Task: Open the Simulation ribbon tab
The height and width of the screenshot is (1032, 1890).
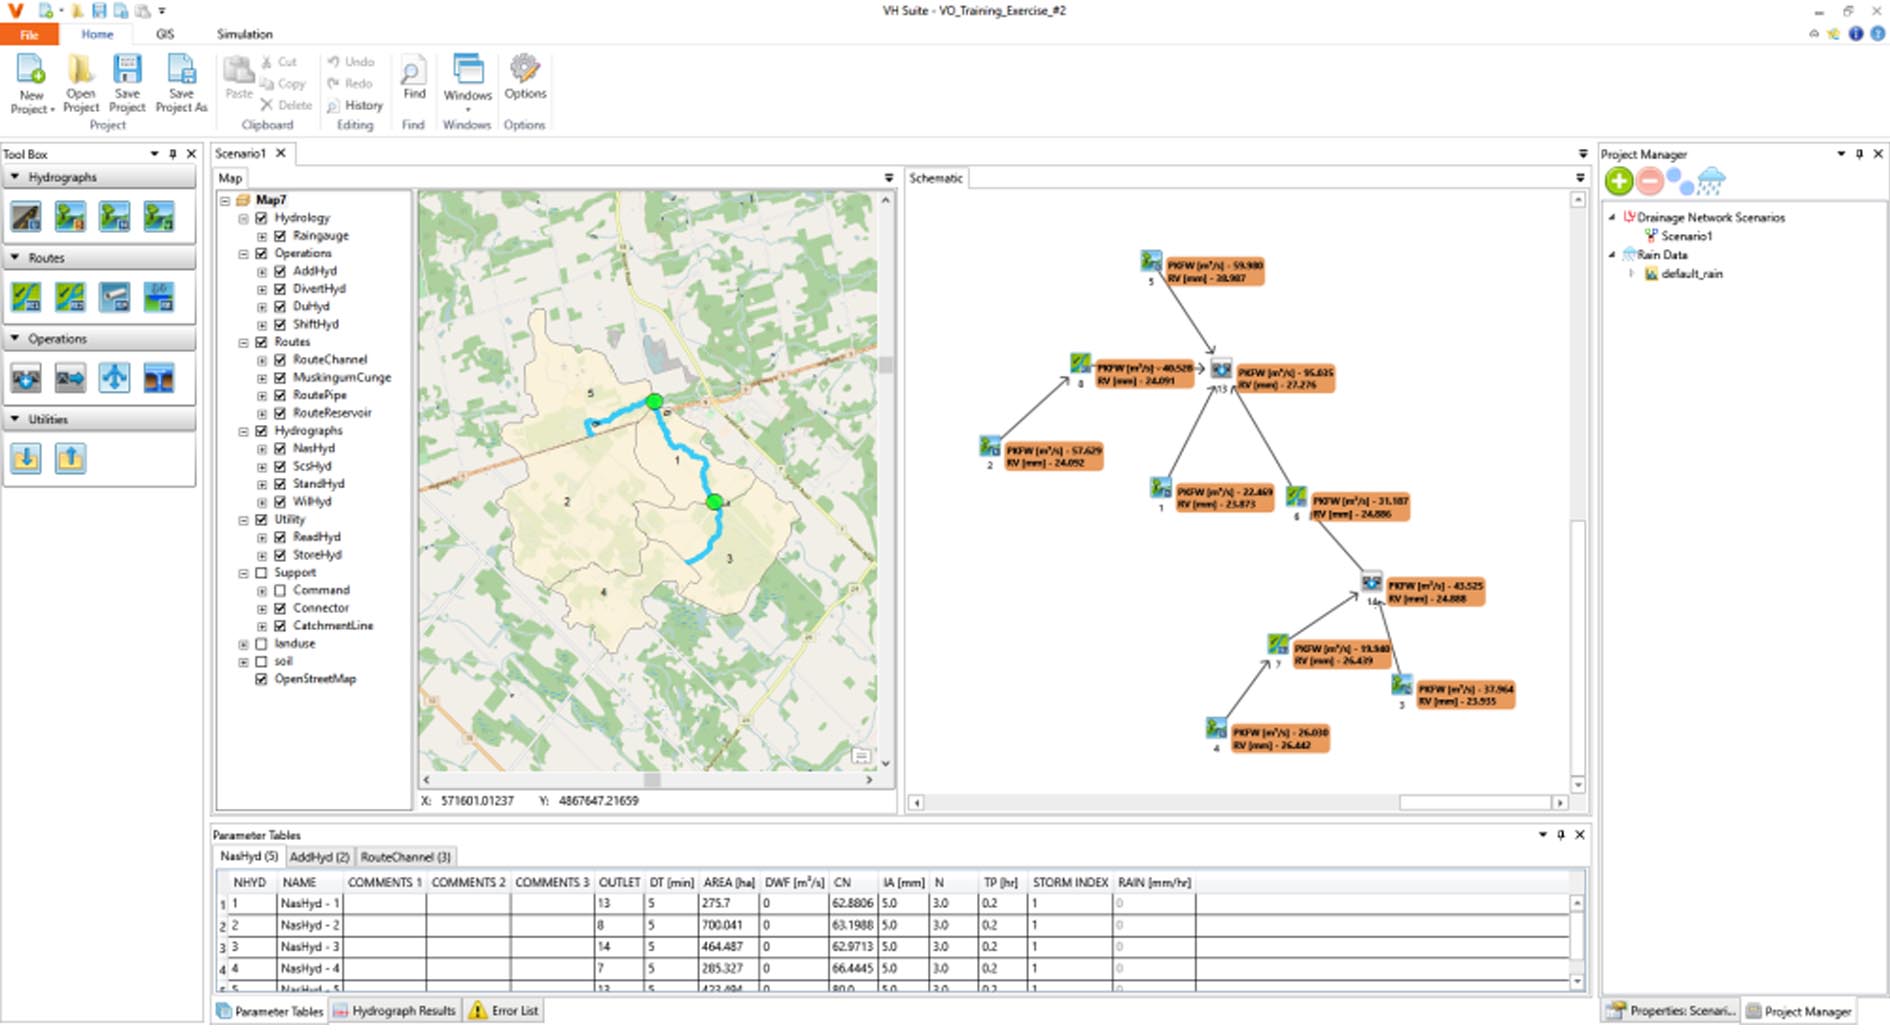Action: click(x=244, y=34)
